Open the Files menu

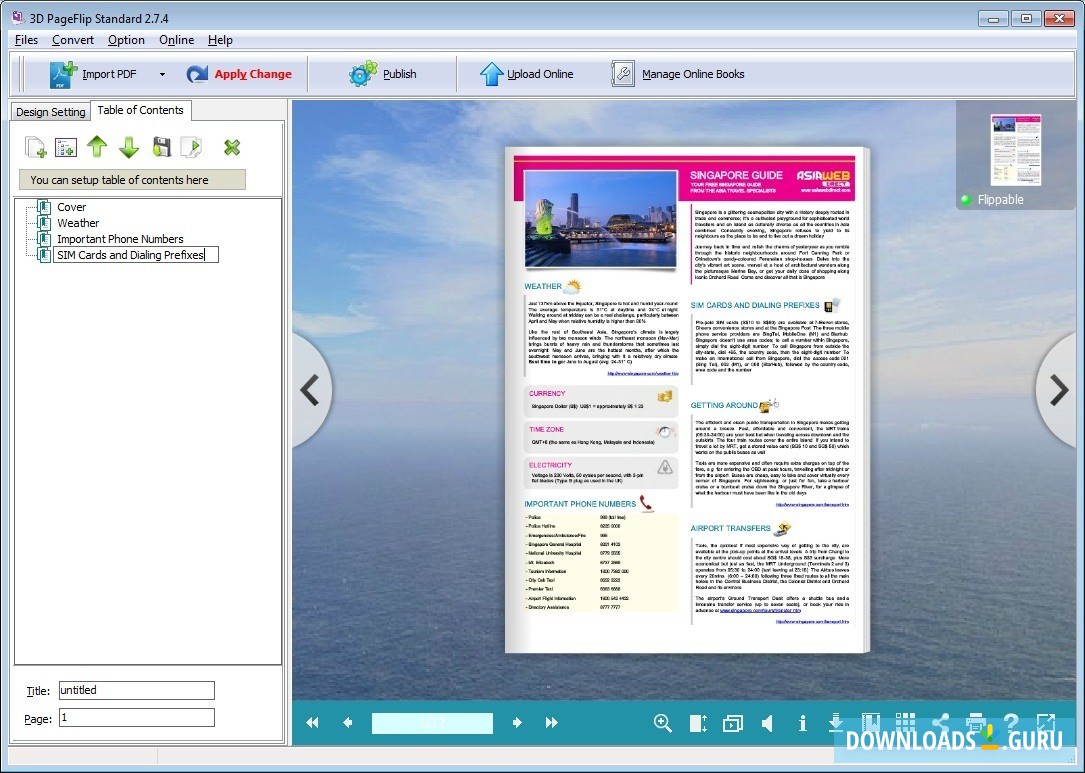(x=26, y=40)
